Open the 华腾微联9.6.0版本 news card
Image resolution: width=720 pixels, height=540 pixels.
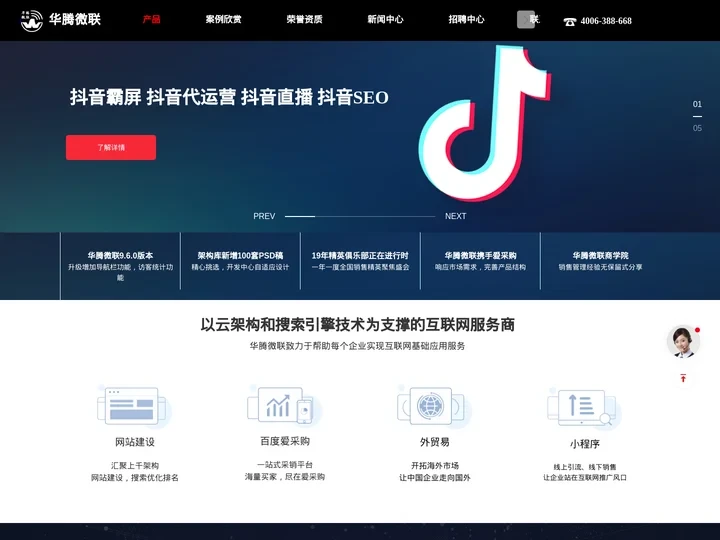120,266
